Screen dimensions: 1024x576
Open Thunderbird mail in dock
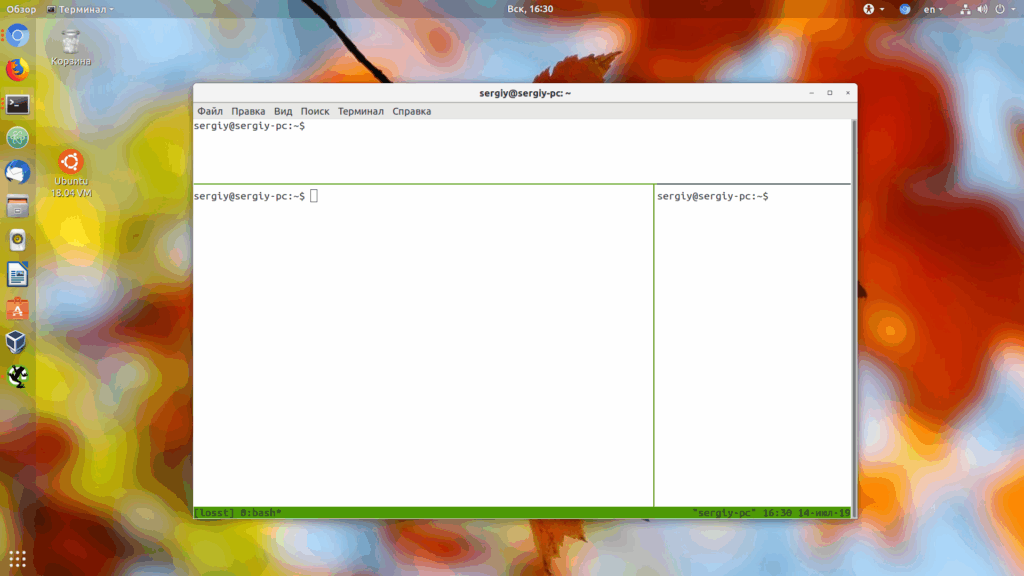[18, 172]
